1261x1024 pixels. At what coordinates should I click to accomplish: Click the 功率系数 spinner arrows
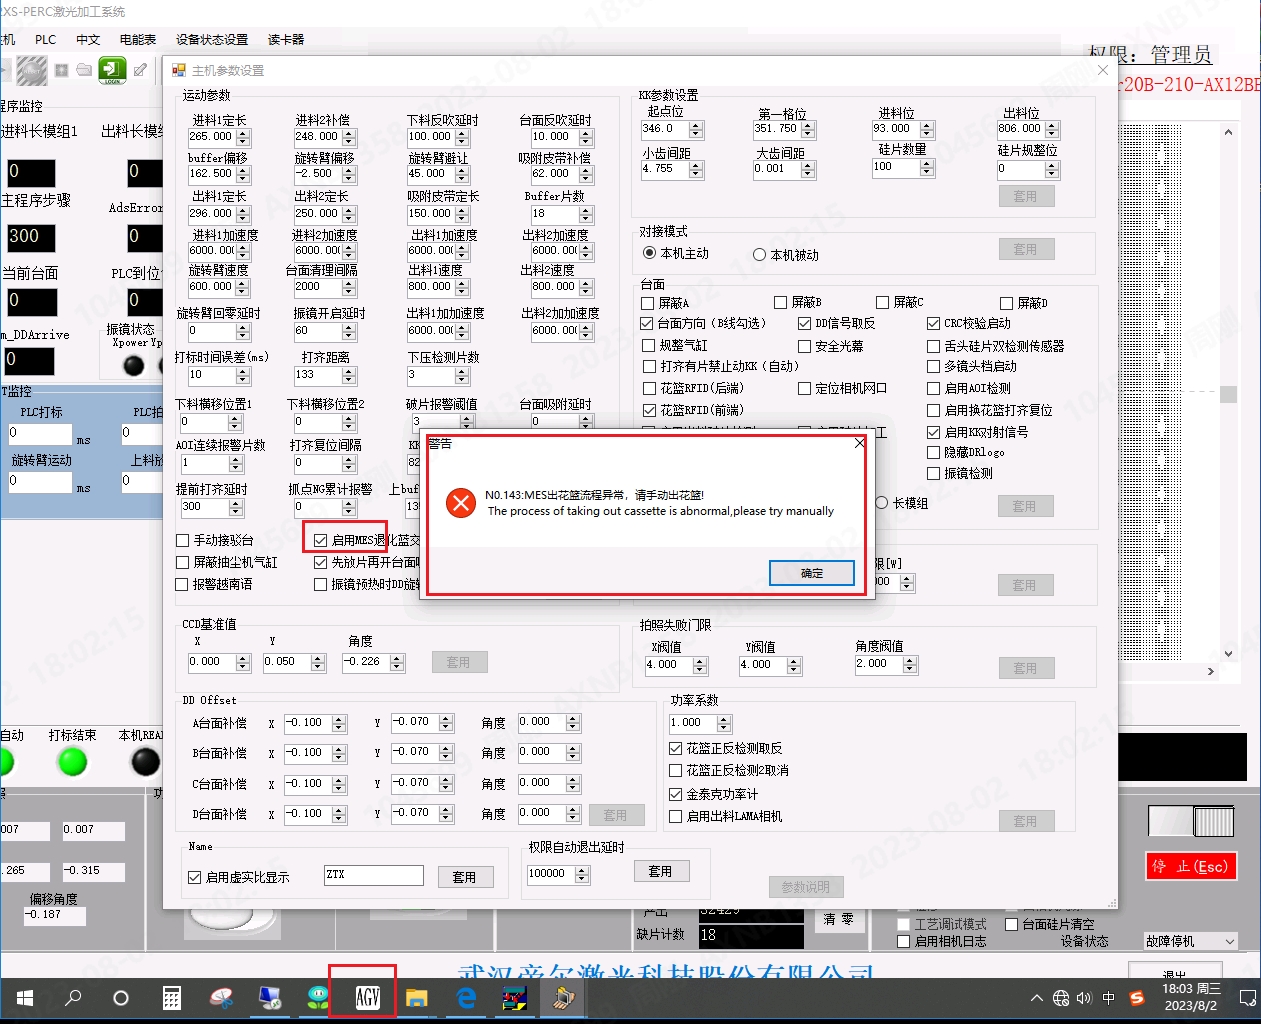[724, 723]
